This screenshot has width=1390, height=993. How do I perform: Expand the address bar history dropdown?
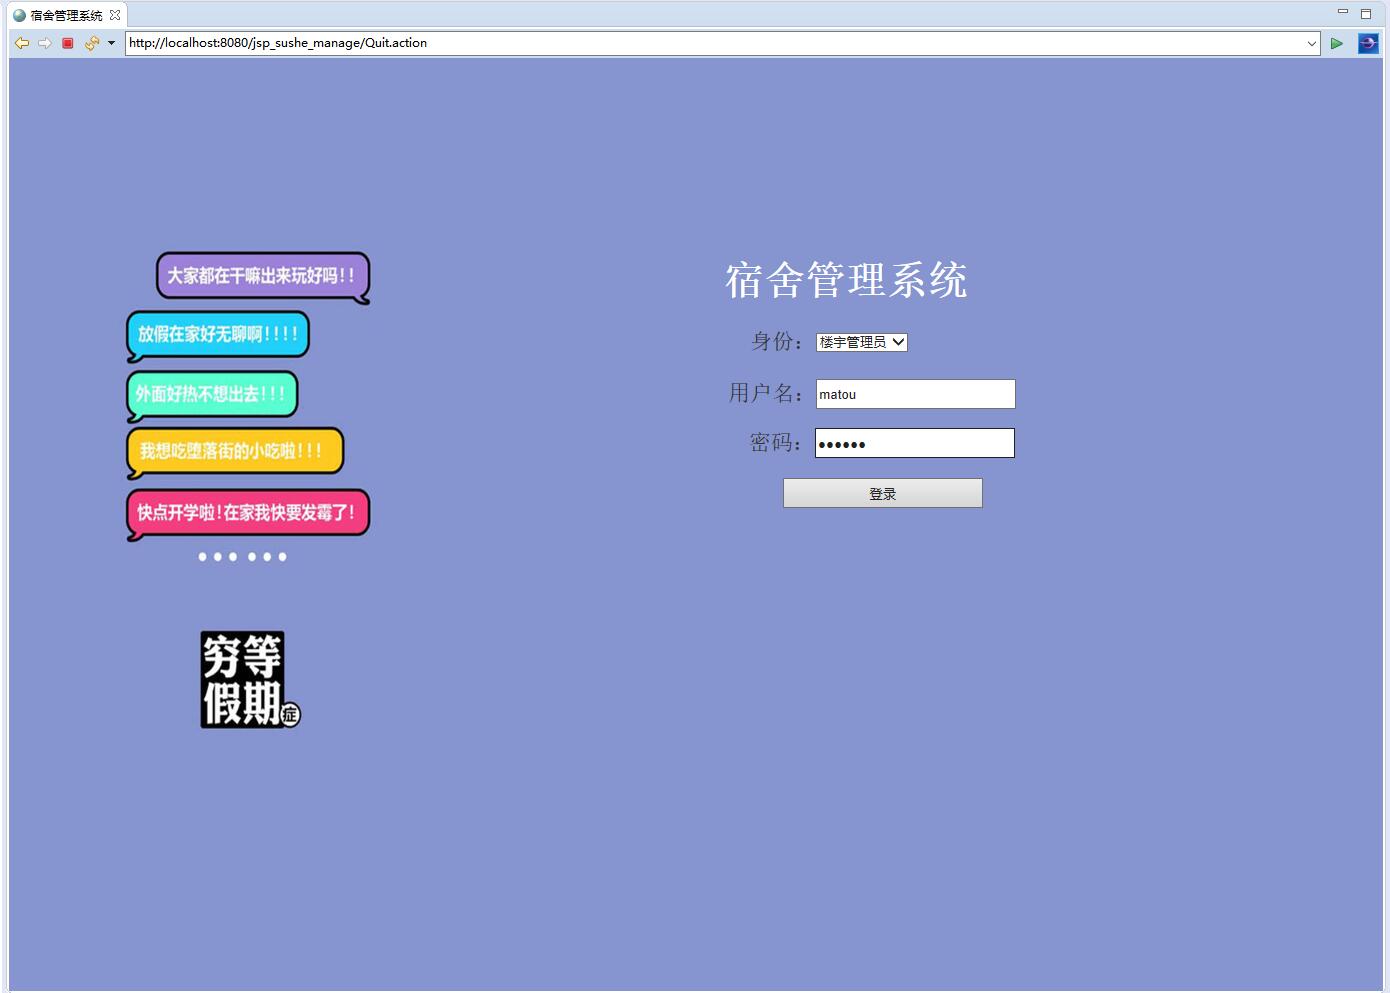coord(1313,43)
